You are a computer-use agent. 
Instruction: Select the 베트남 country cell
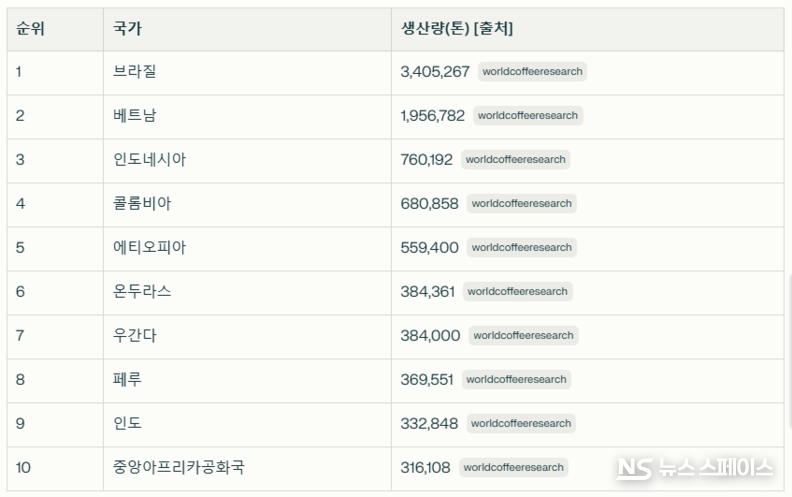[x=136, y=116]
